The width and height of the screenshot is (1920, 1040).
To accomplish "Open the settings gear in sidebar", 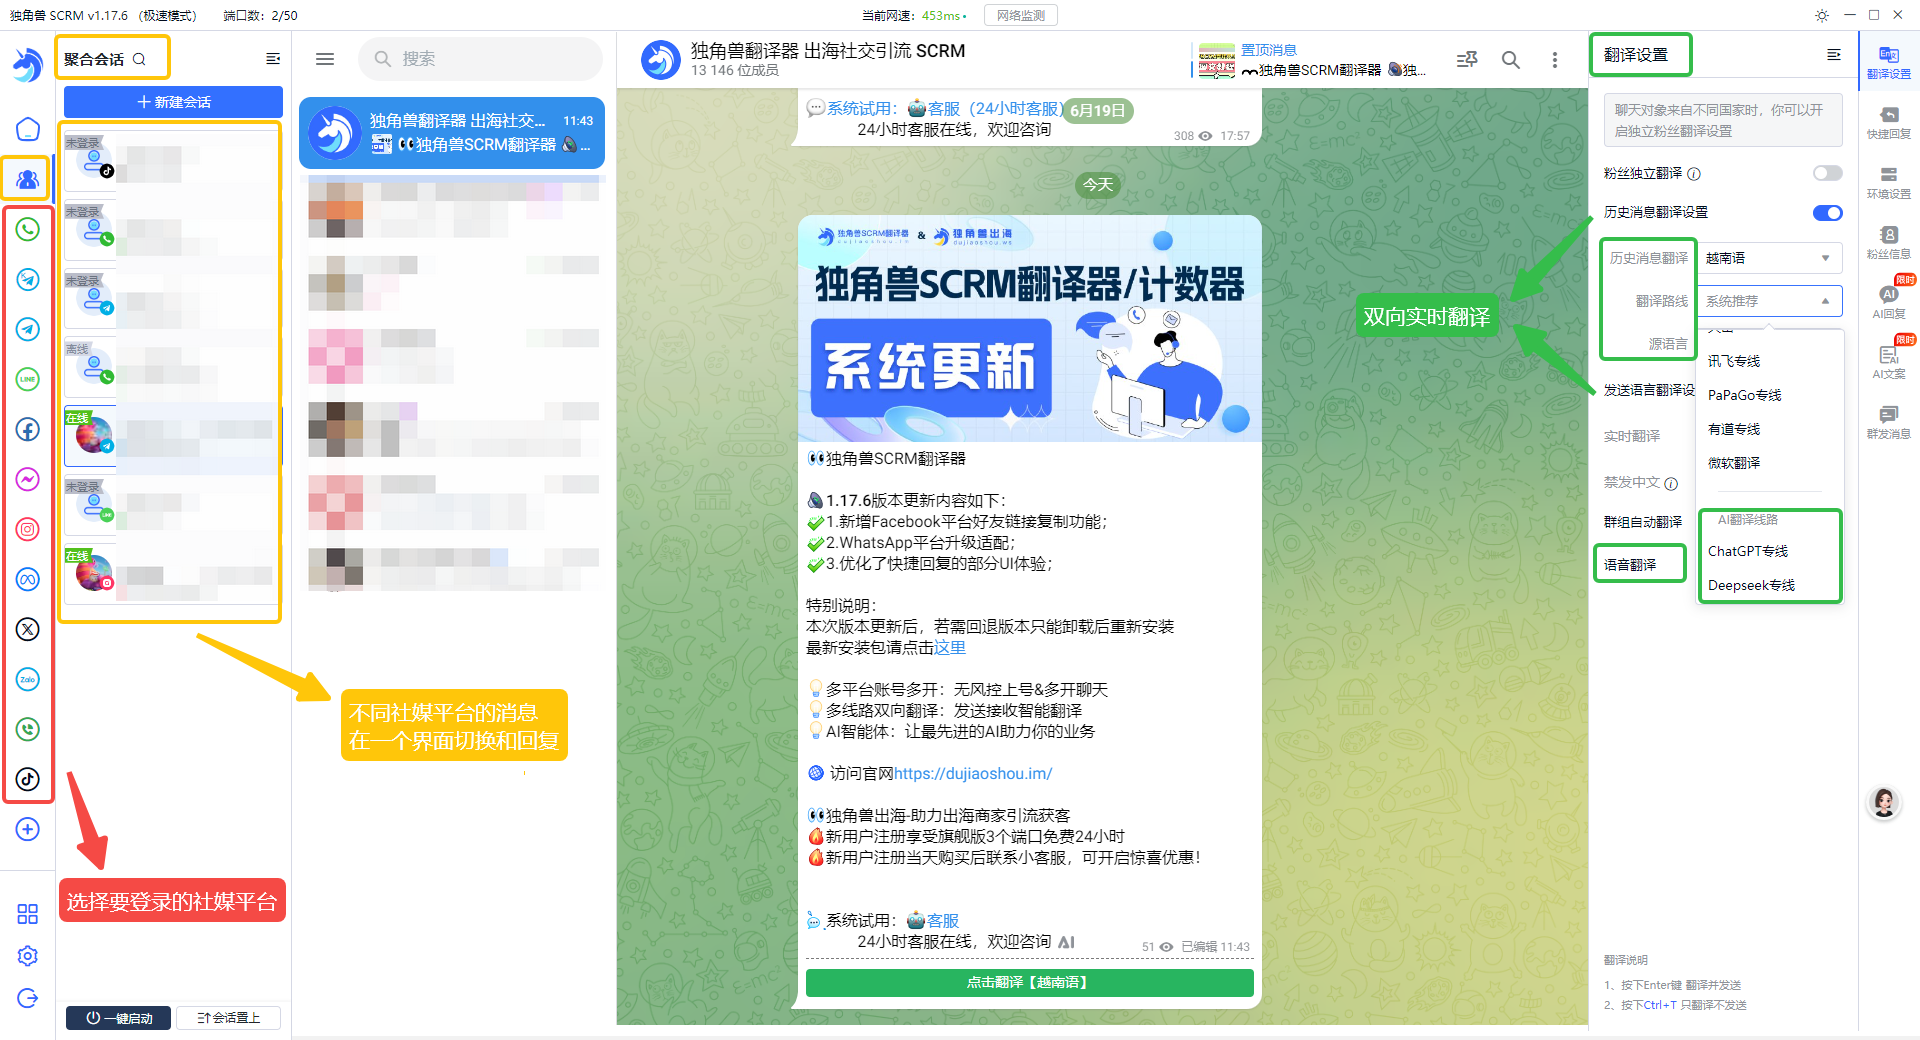I will (x=28, y=956).
